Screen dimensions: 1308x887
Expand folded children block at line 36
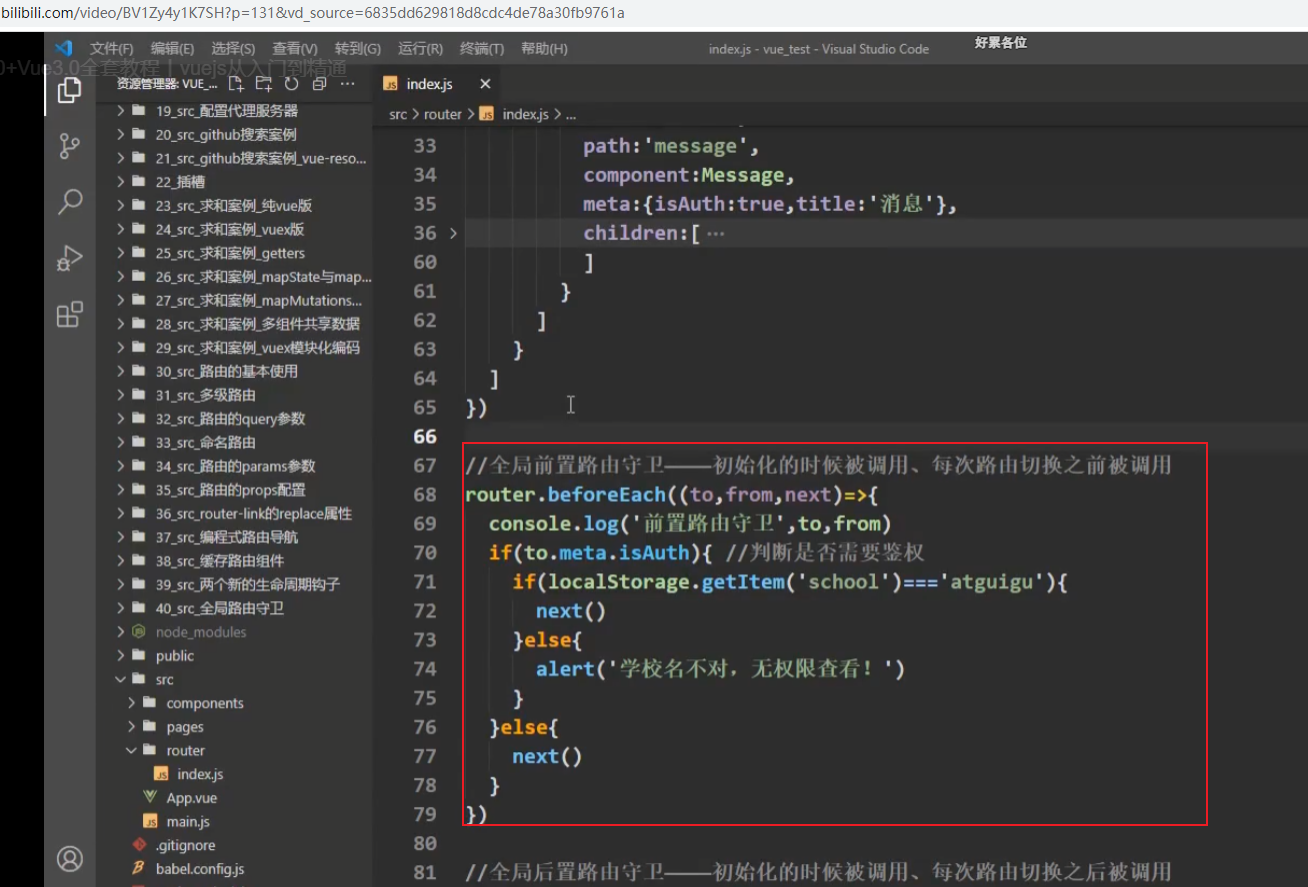[453, 233]
